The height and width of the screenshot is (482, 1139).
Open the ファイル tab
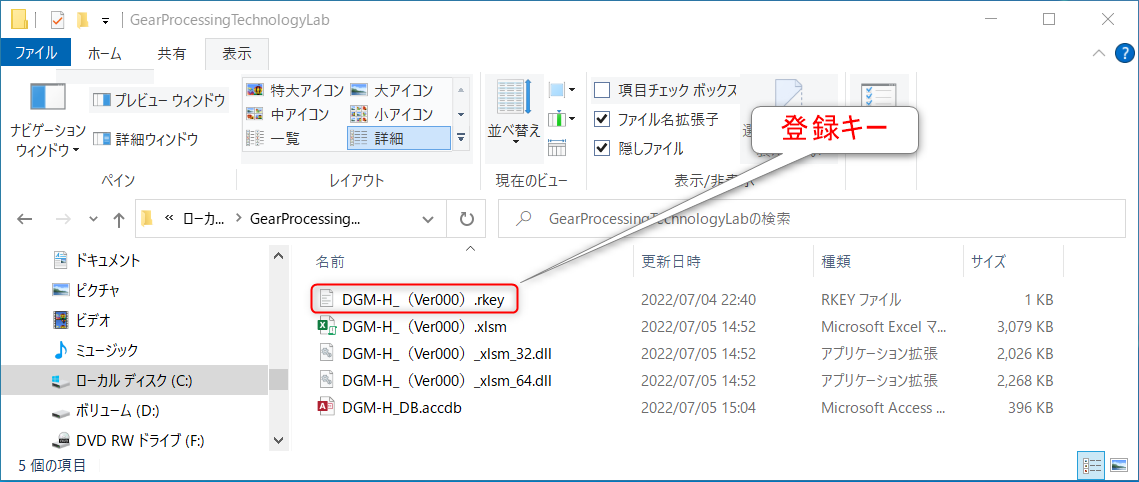pyautogui.click(x=36, y=53)
